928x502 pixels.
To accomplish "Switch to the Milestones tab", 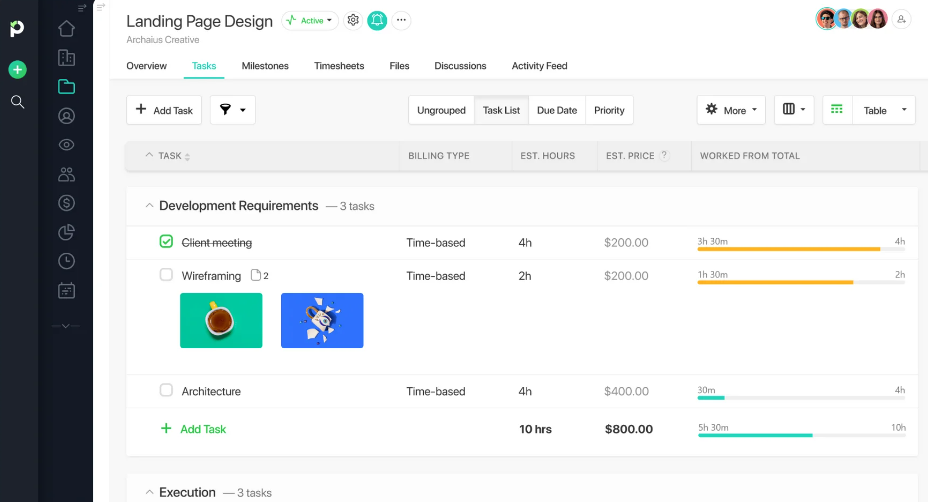I will 265,66.
